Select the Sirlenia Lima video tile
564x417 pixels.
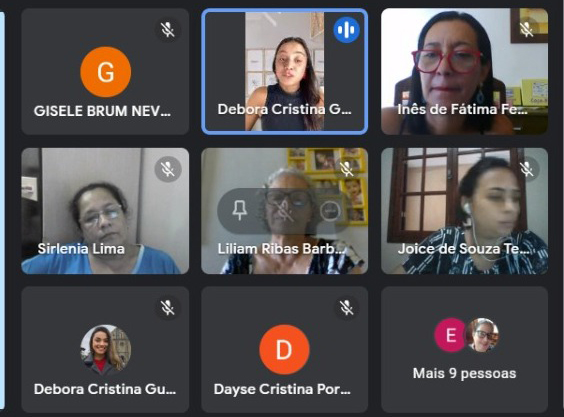[x=105, y=211]
